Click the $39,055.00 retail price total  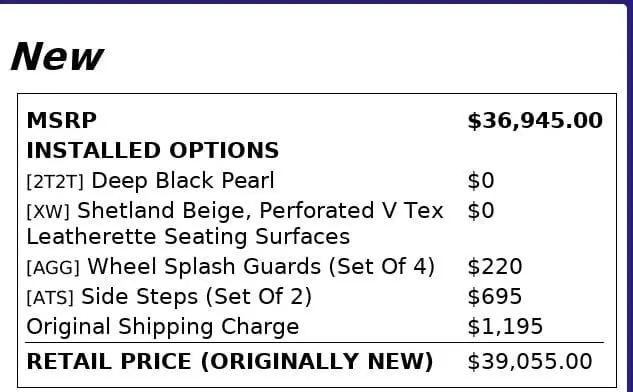[530, 361]
